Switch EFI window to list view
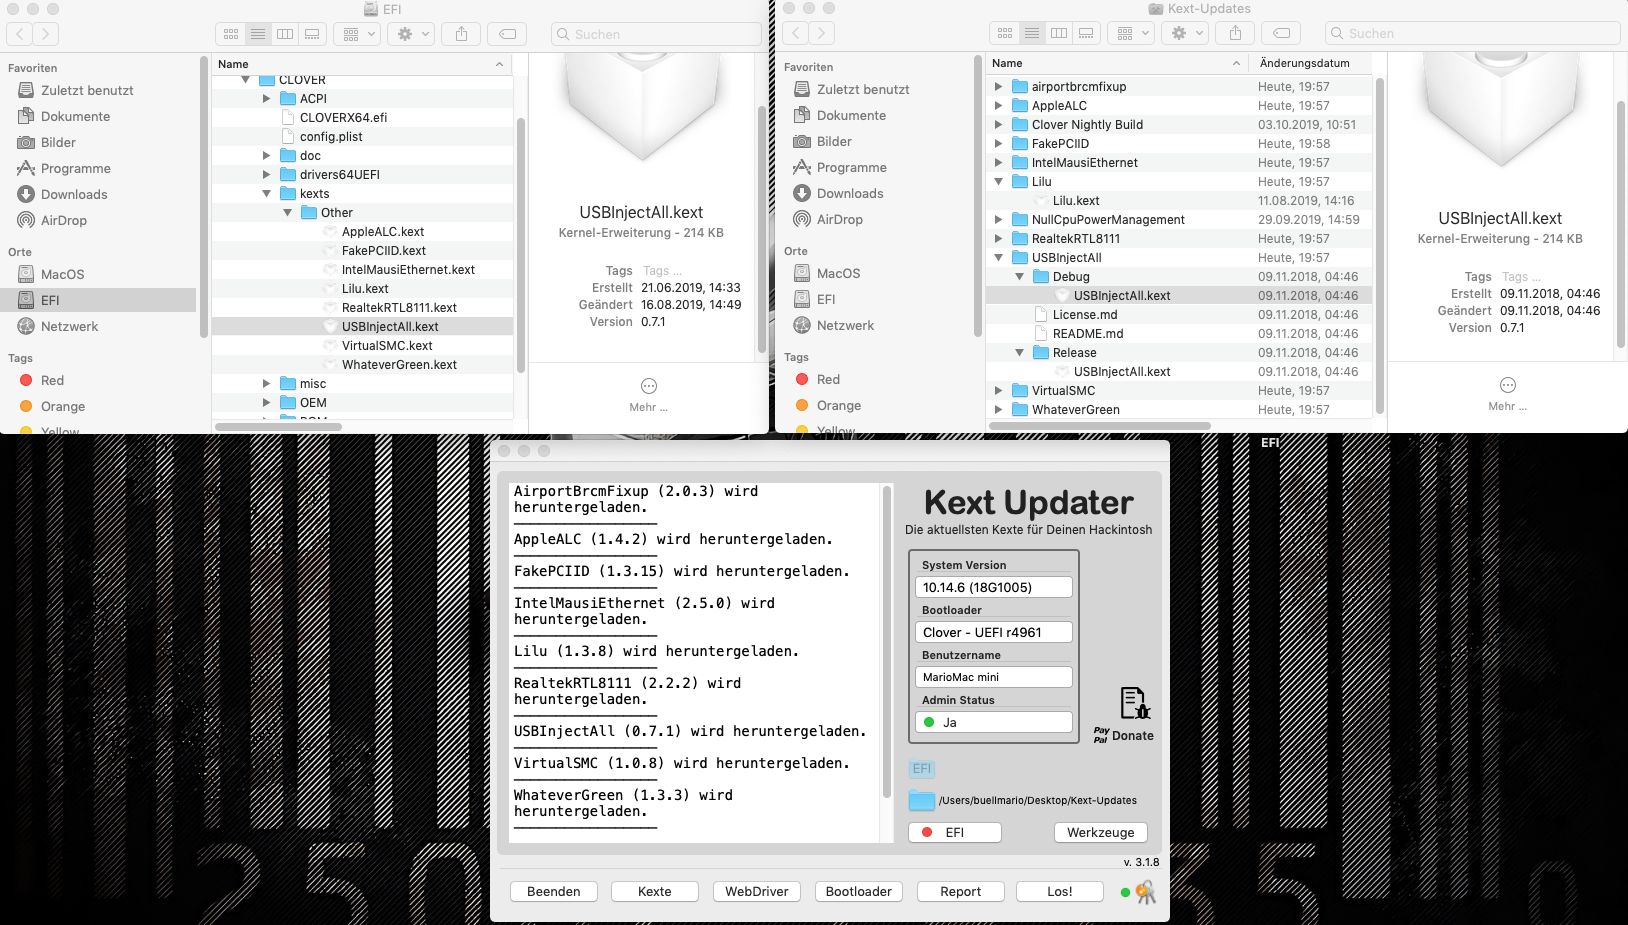The width and height of the screenshot is (1628, 925). point(258,34)
